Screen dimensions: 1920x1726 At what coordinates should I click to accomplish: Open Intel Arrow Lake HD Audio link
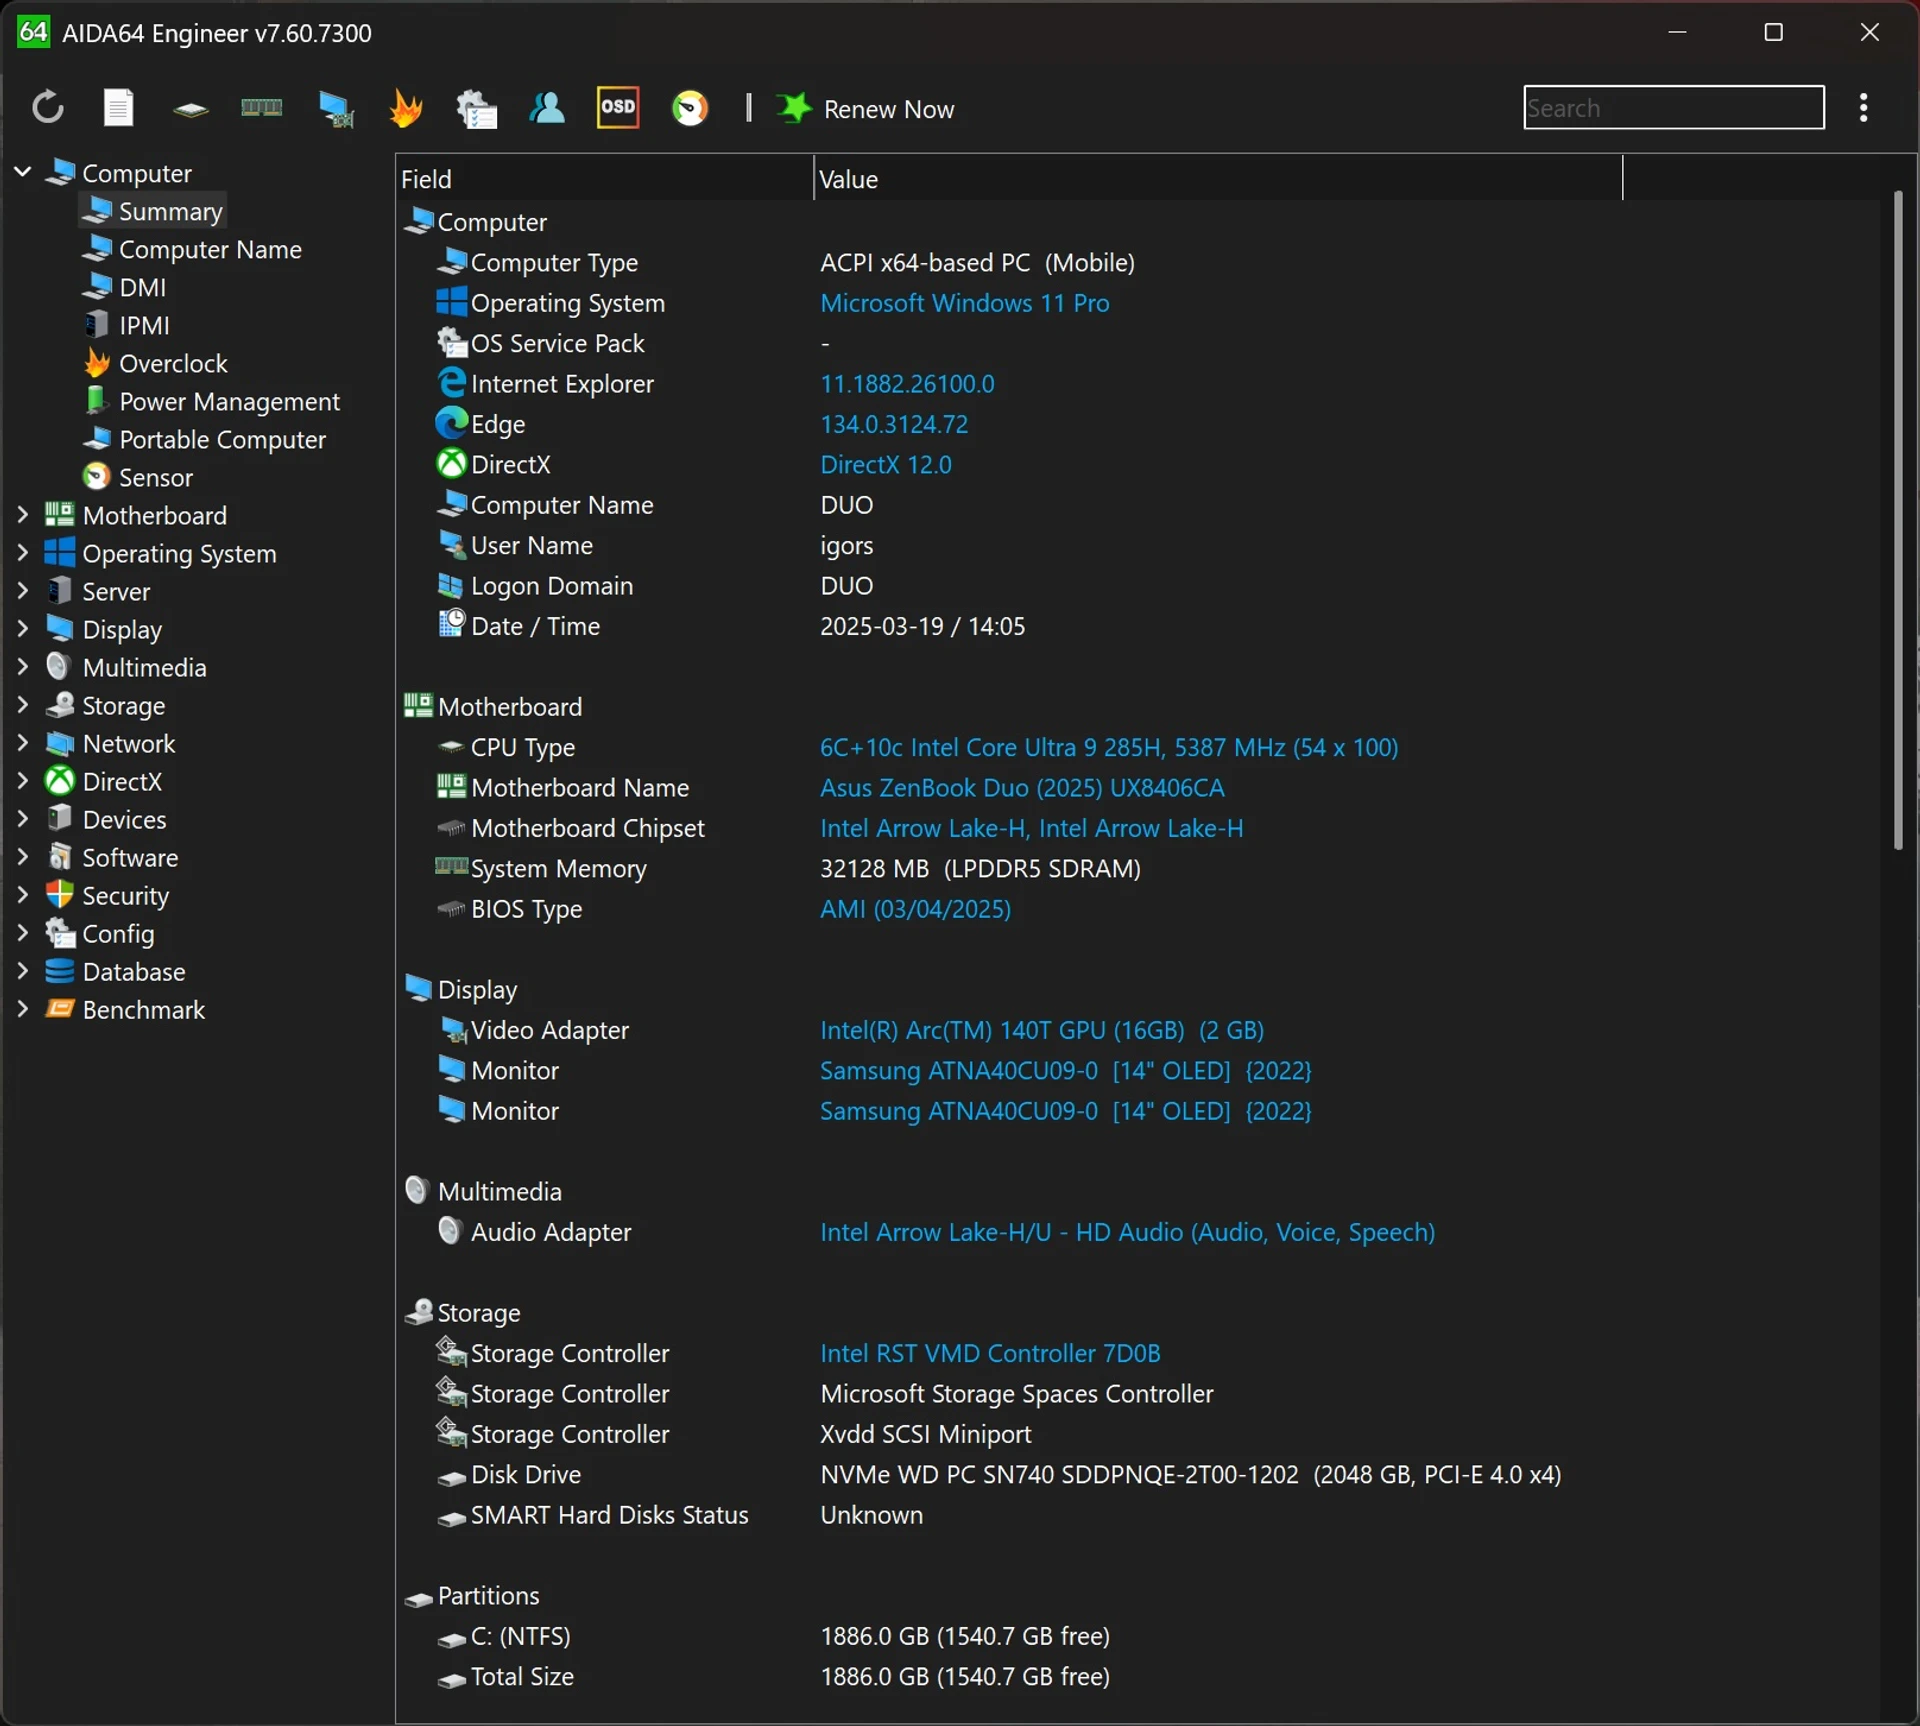(1127, 1232)
